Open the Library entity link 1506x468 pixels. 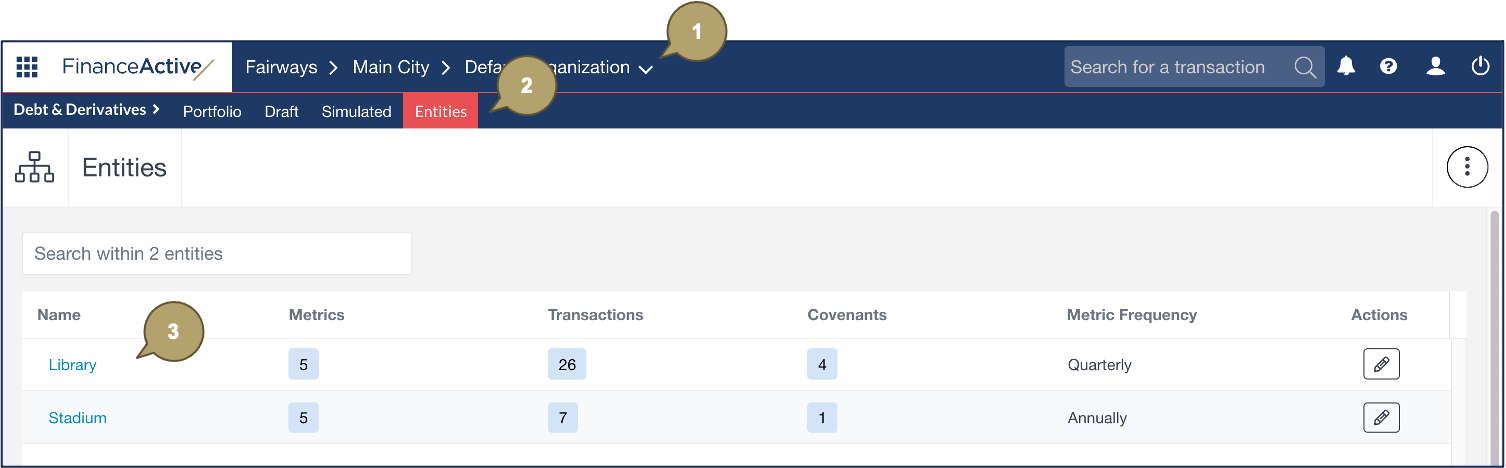pos(72,364)
